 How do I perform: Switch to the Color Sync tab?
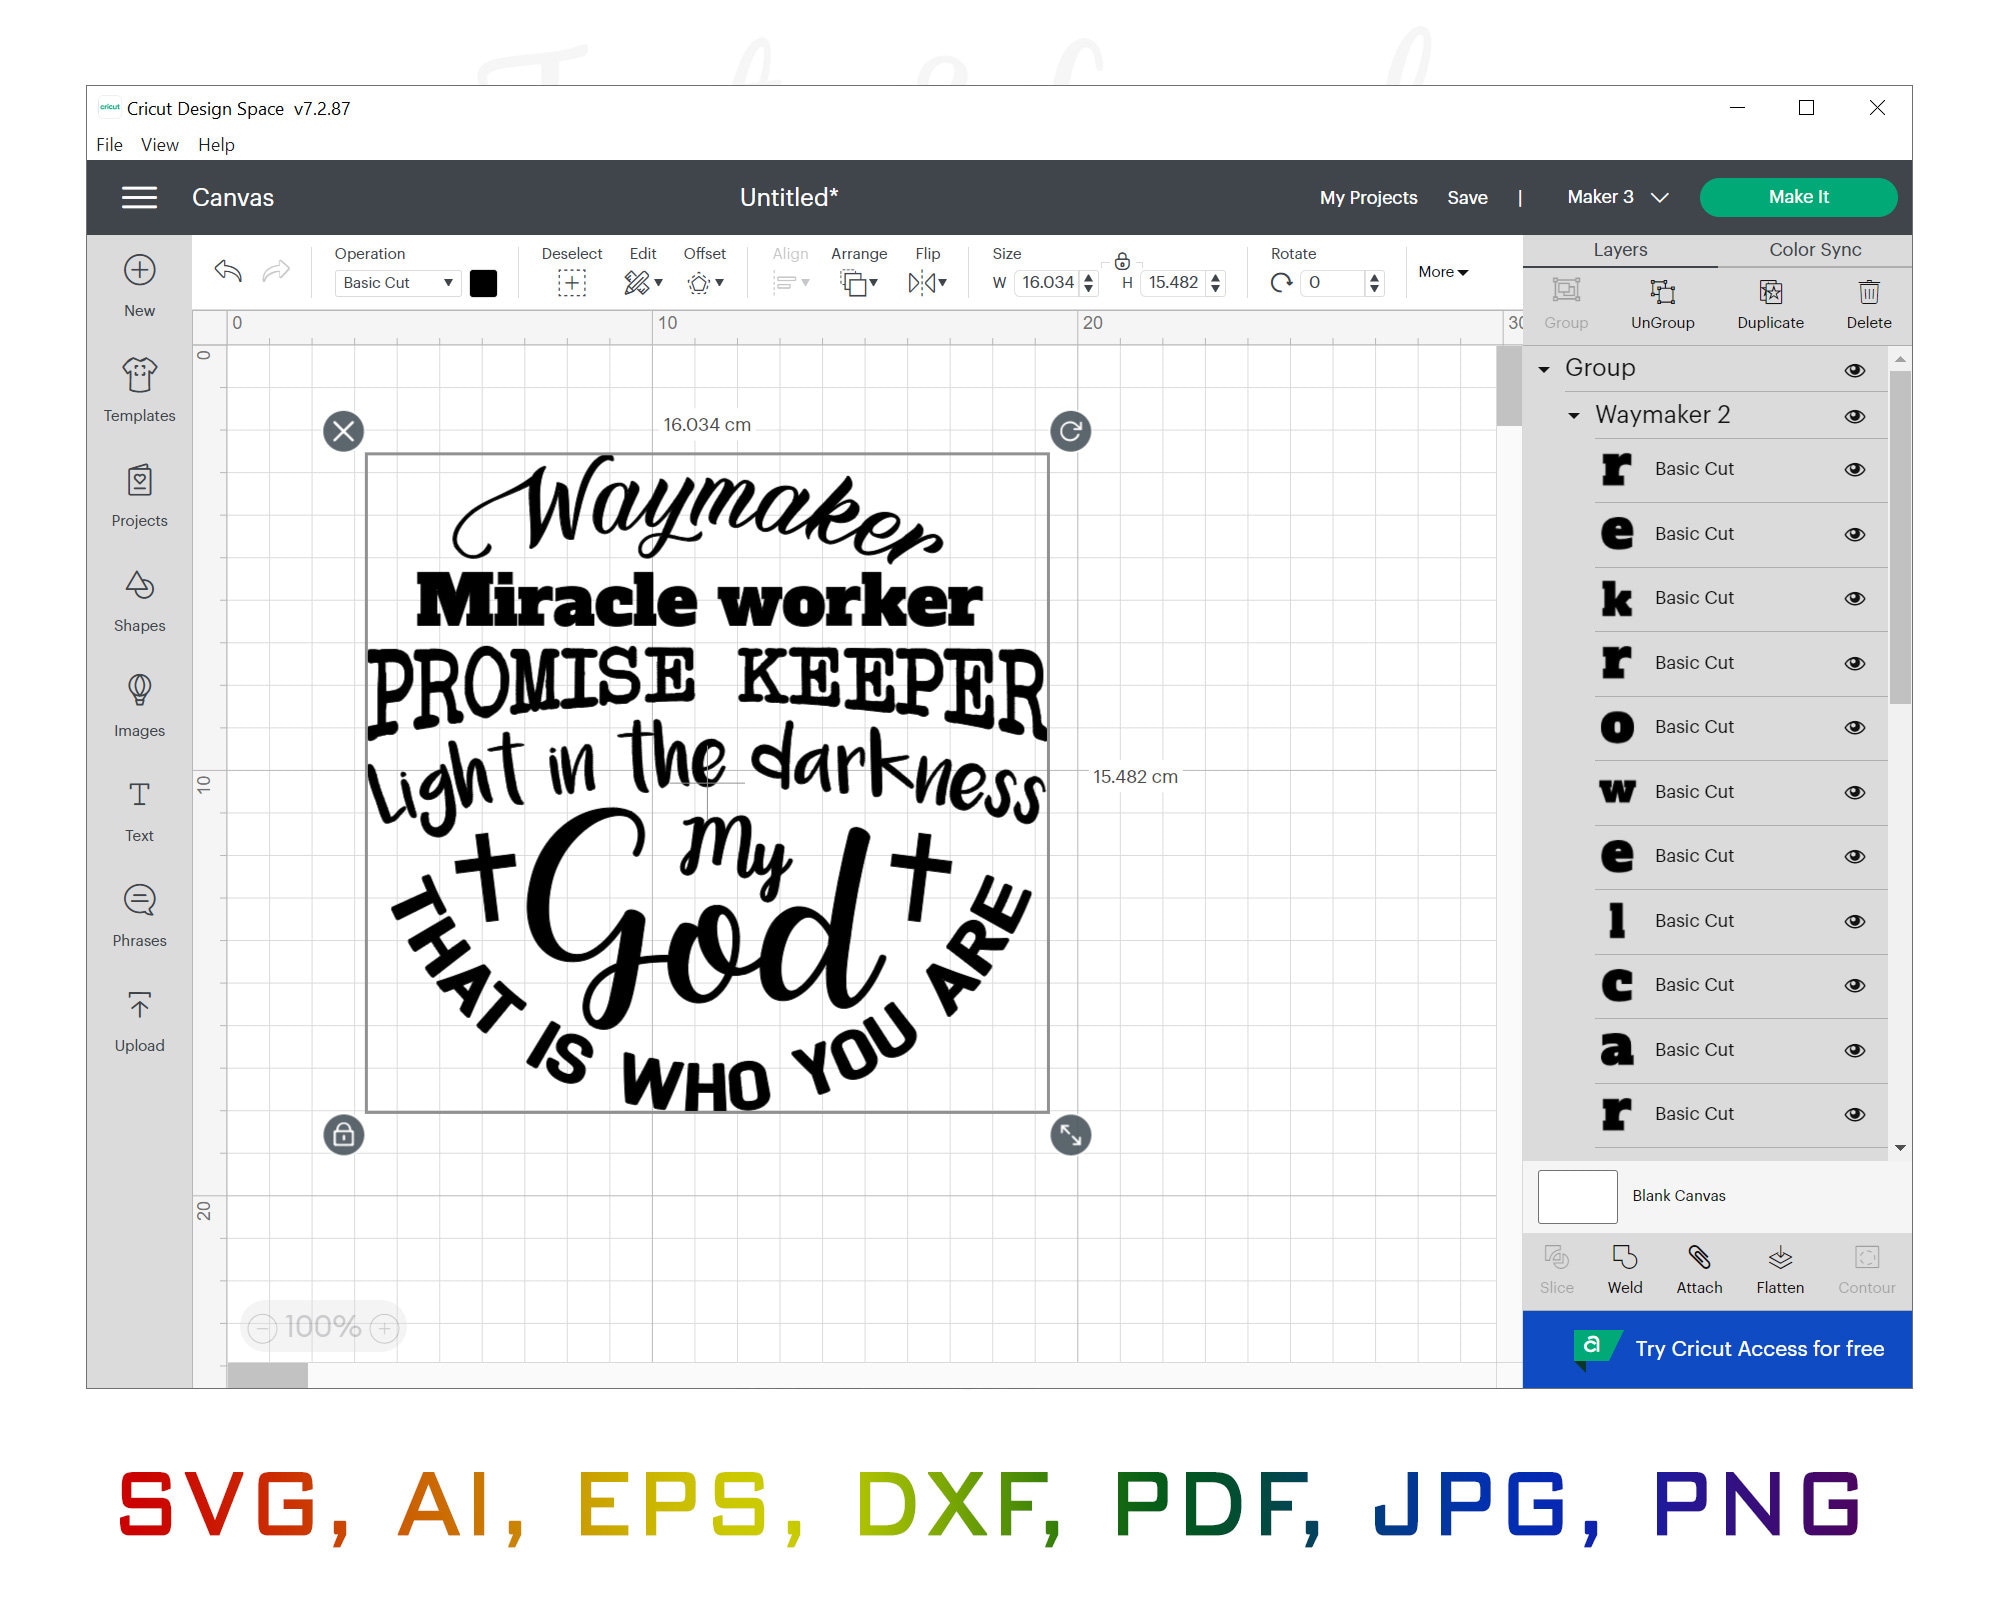click(x=1813, y=249)
